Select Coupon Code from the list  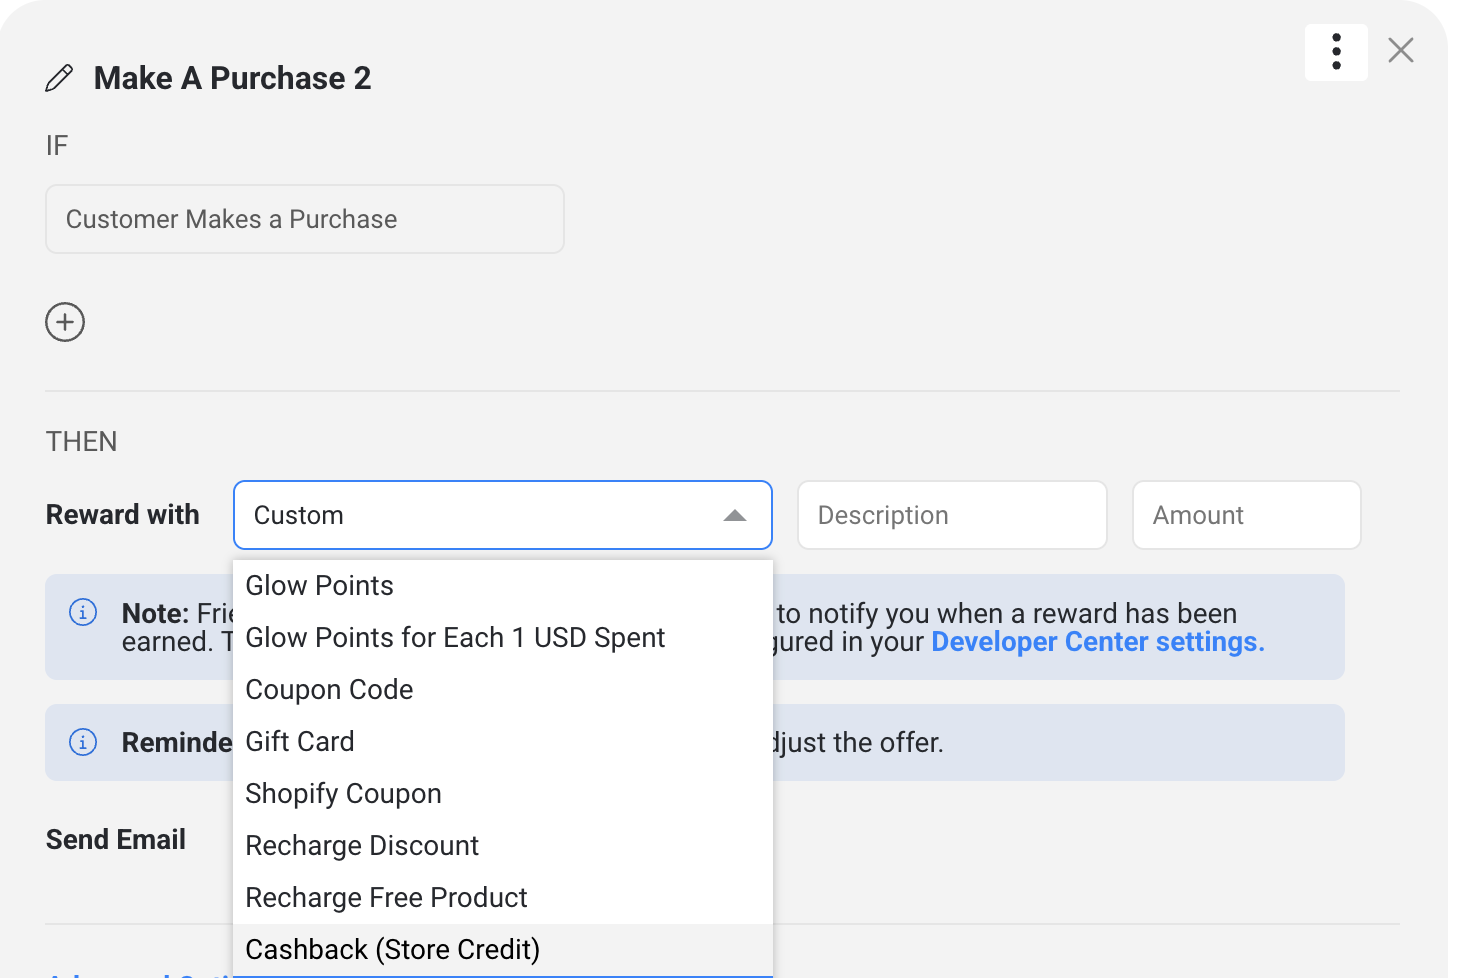point(329,690)
